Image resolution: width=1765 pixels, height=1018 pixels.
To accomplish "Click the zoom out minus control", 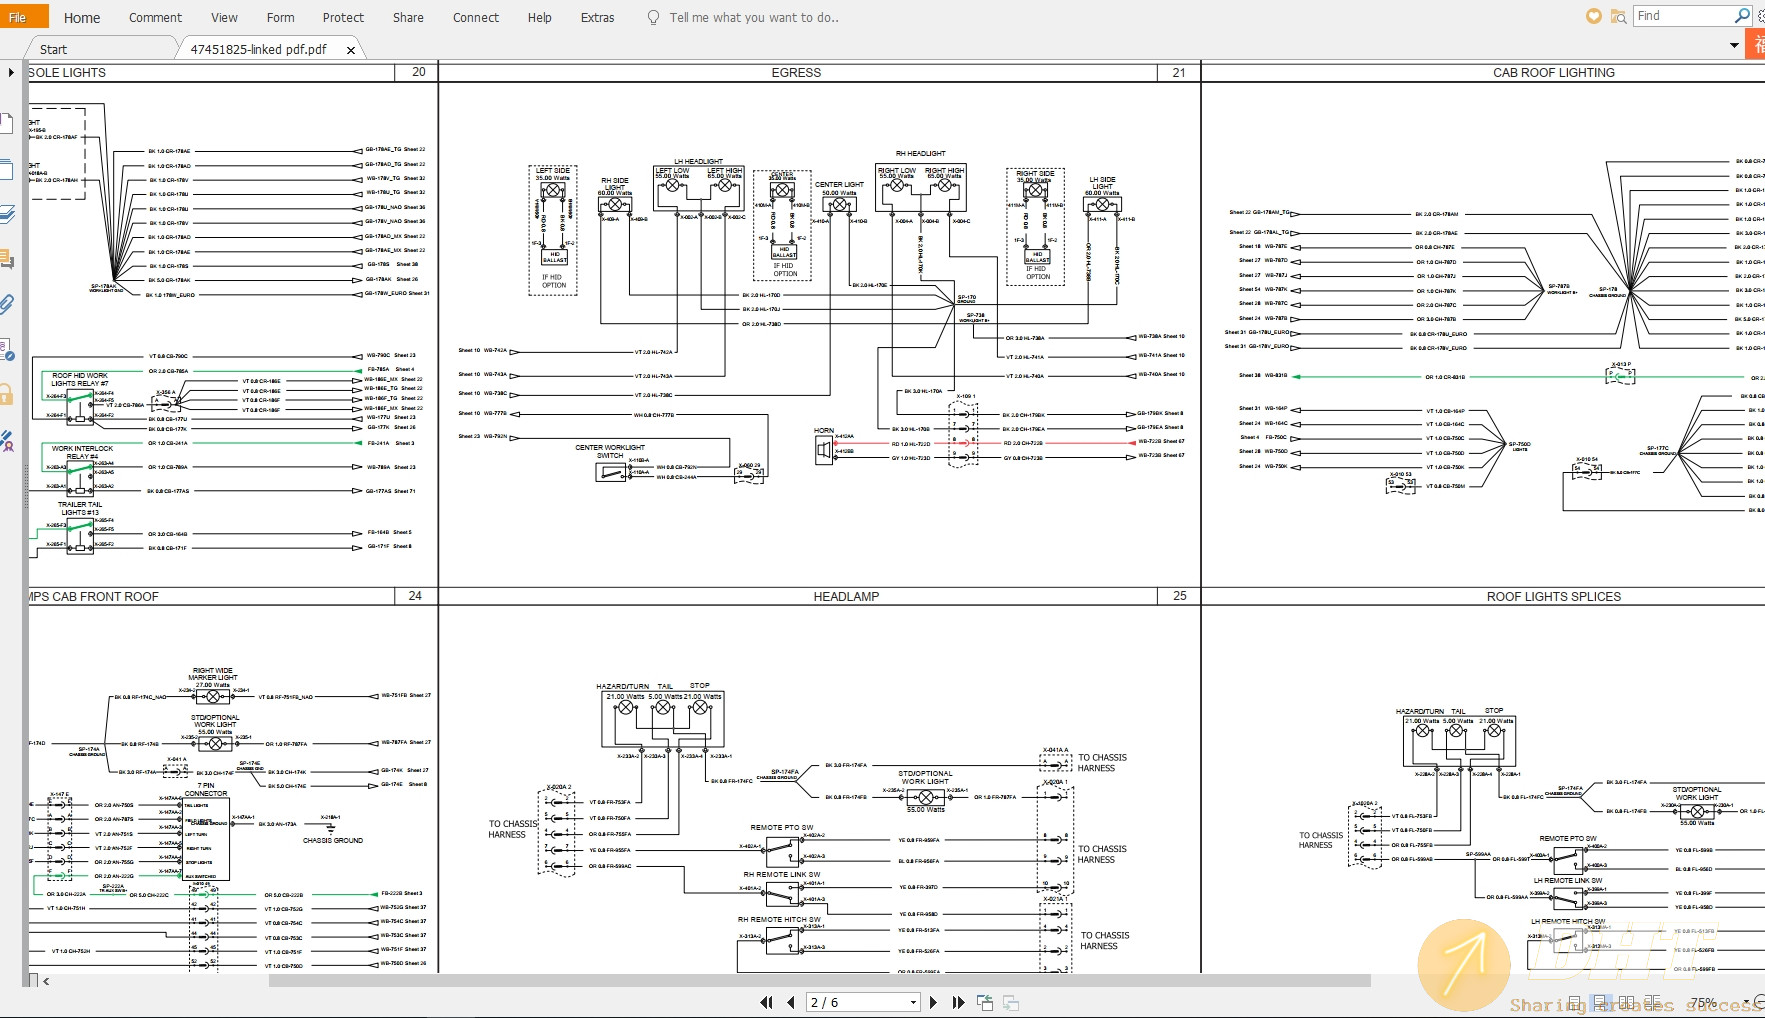I will coord(1762,1000).
